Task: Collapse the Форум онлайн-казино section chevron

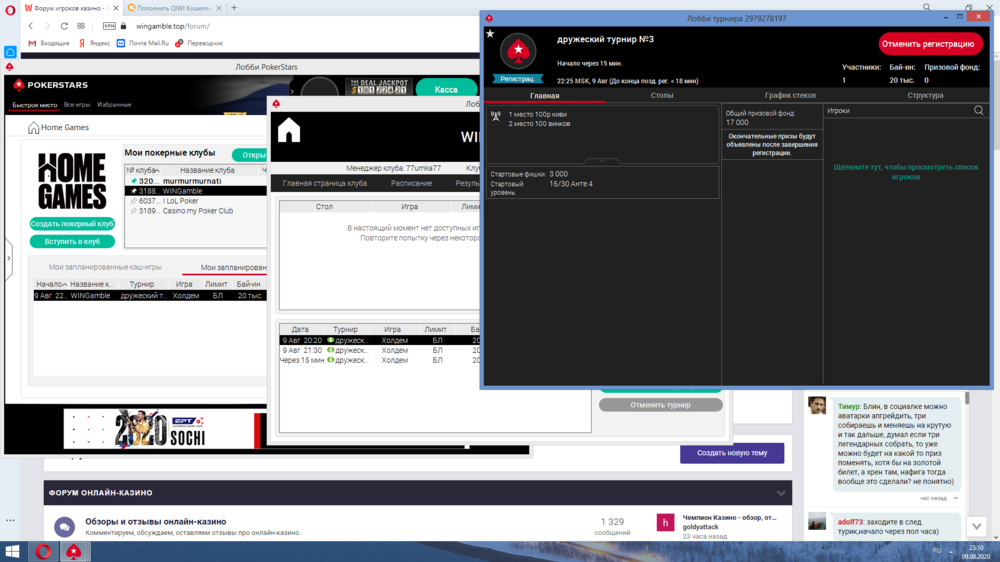Action: [781, 493]
